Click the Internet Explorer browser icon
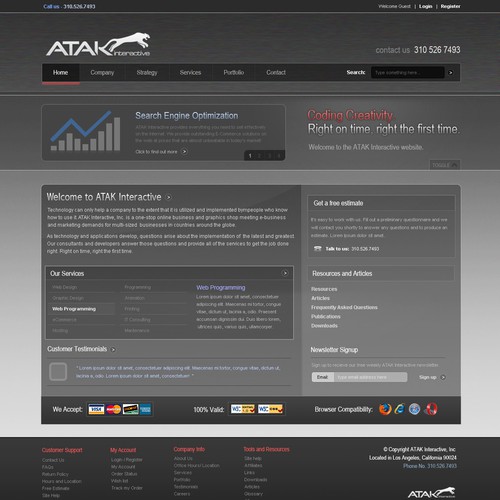Image resolution: width=500 pixels, height=500 pixels. click(x=400, y=409)
